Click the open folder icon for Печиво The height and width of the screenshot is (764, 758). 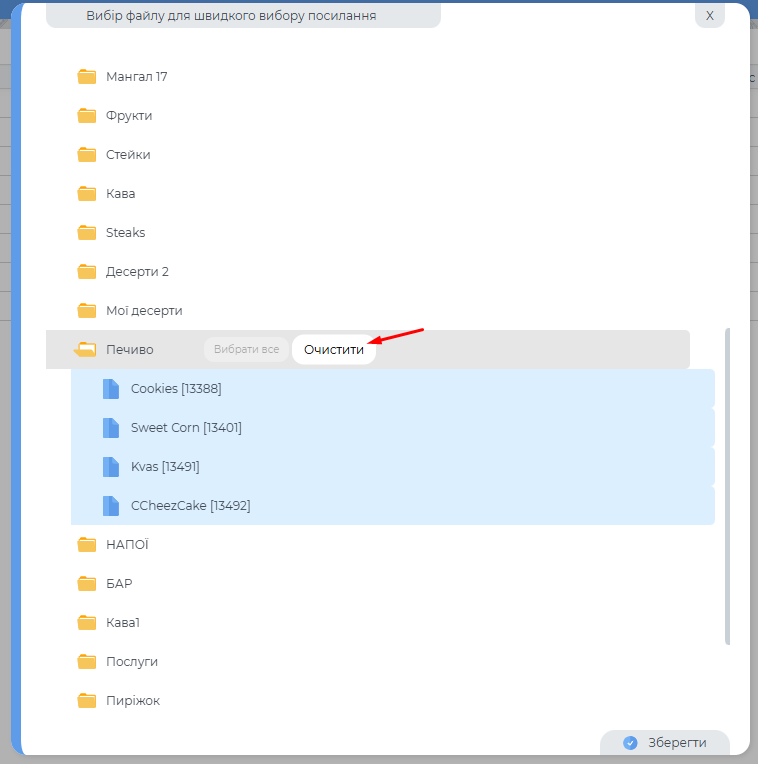pos(86,349)
